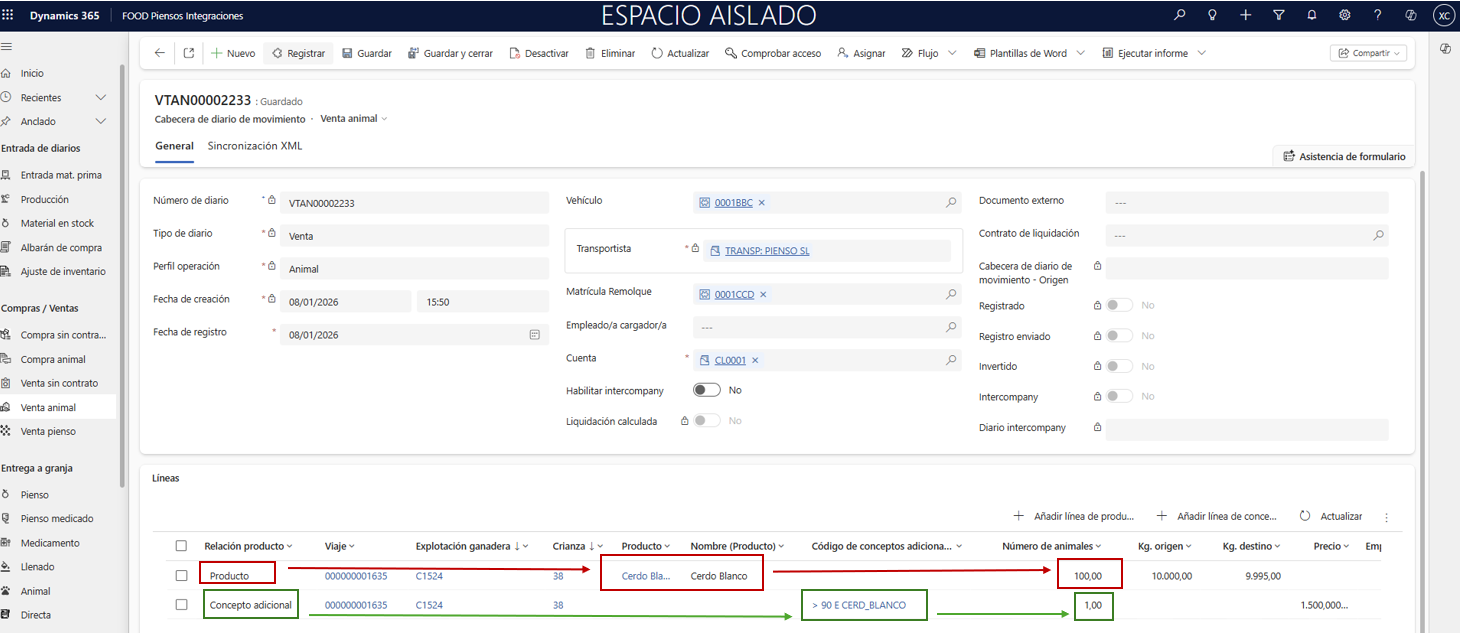Expand Plantillas de Word dropdown
The width and height of the screenshot is (1465, 635).
tap(1081, 53)
